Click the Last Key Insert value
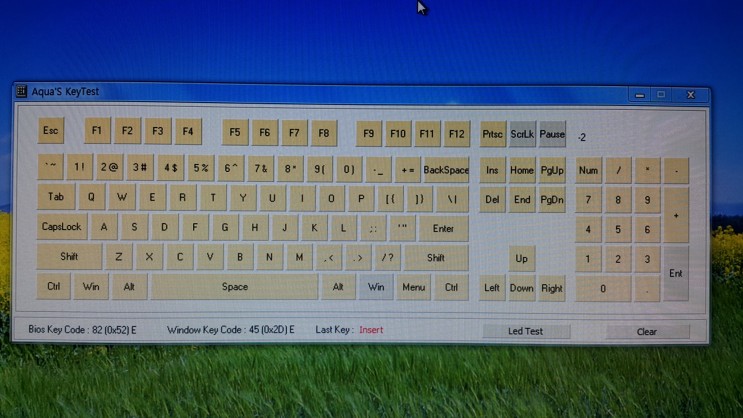This screenshot has width=743, height=418. click(x=371, y=330)
